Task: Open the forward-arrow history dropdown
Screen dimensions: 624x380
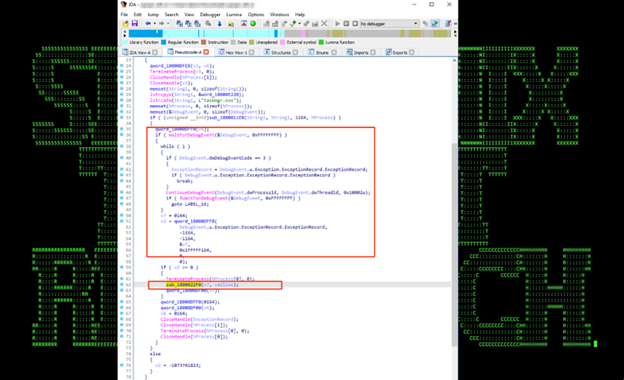Action: (168, 23)
